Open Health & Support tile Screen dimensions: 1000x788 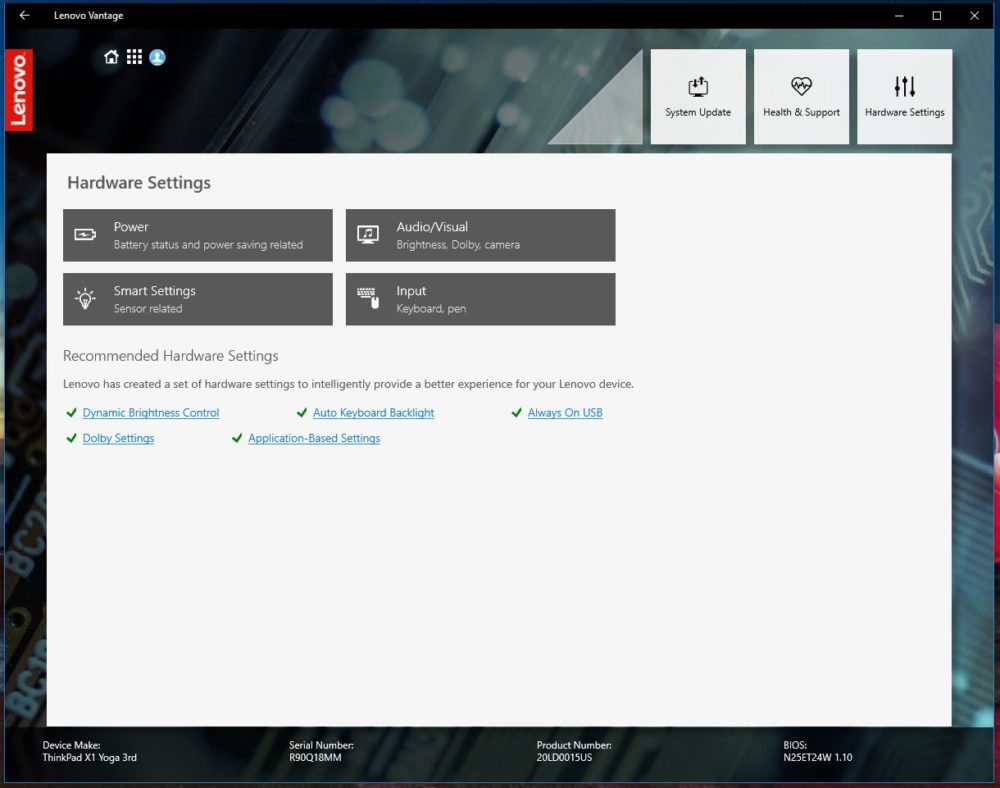click(801, 96)
